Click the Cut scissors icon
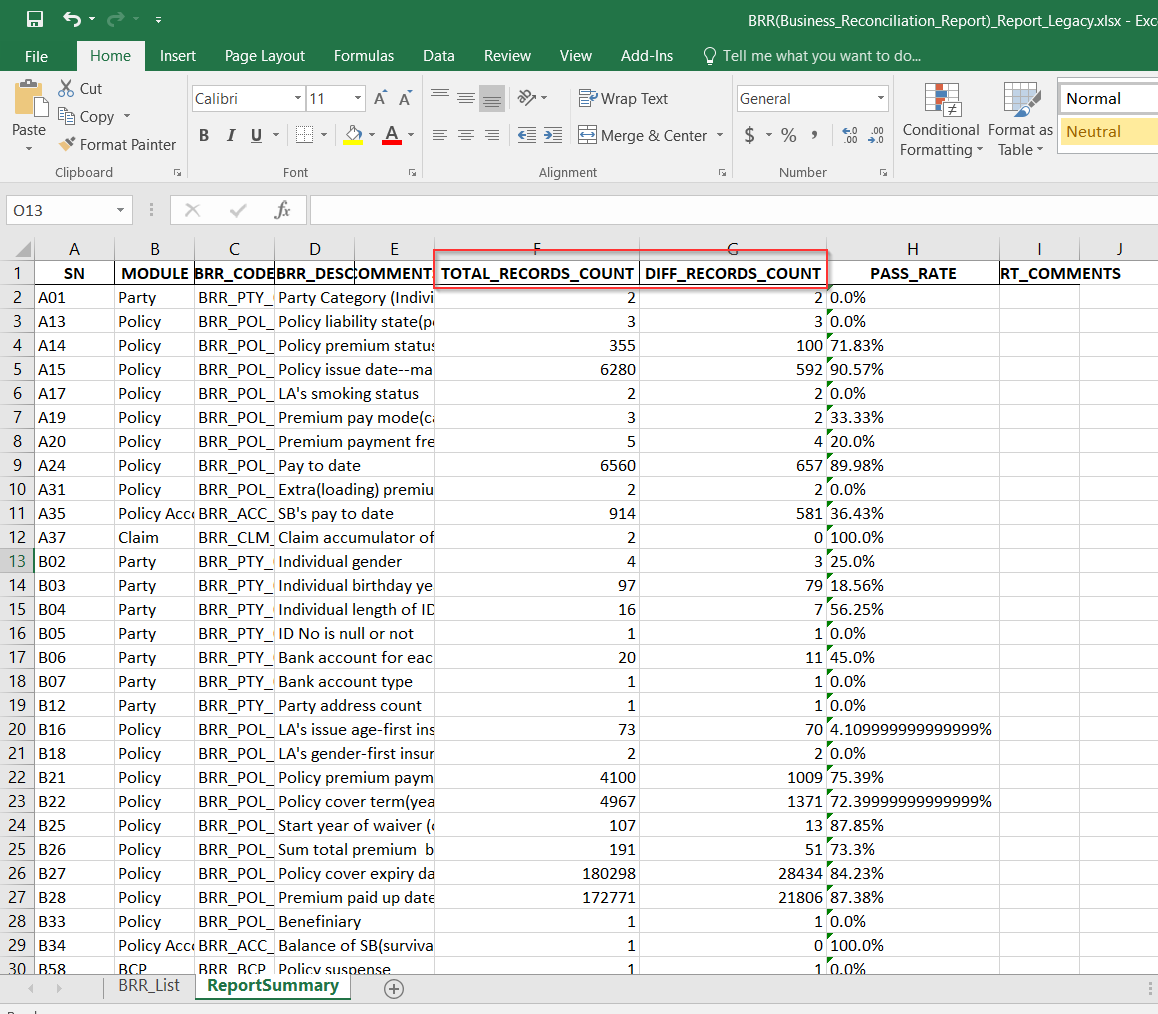This screenshot has width=1158, height=1014. click(66, 89)
